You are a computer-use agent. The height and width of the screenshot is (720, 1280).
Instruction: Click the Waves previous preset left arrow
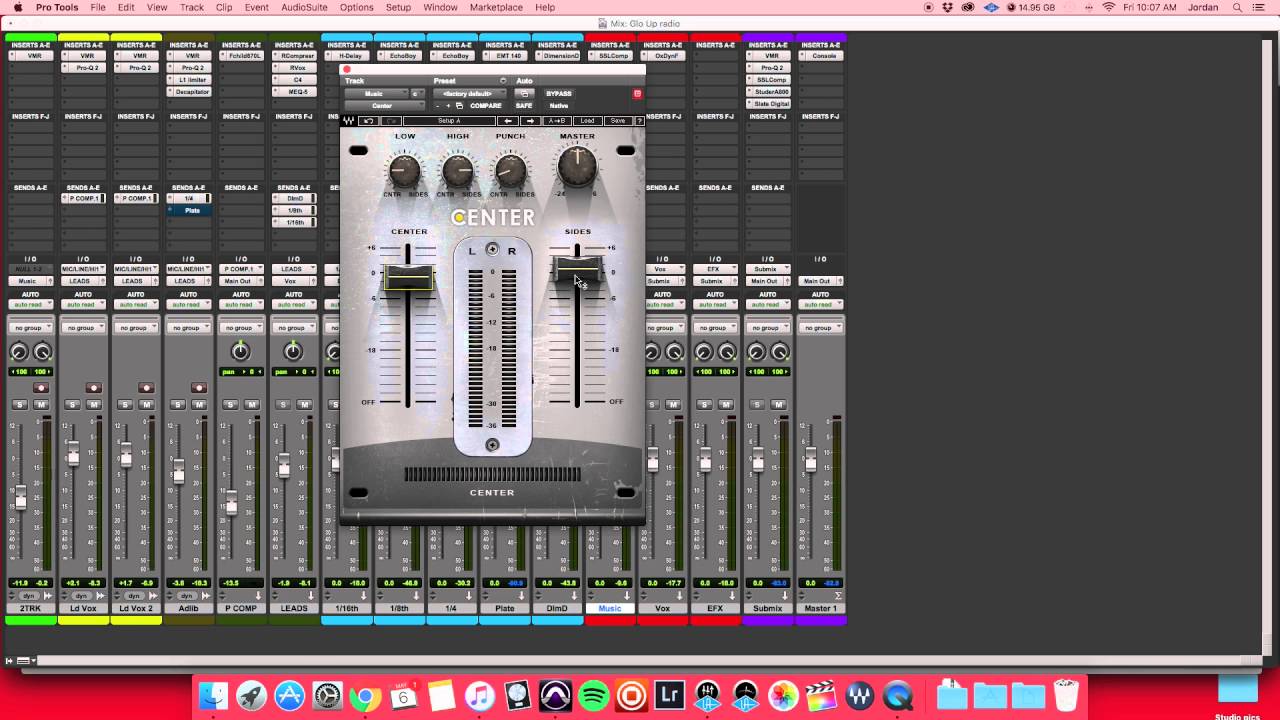click(508, 121)
